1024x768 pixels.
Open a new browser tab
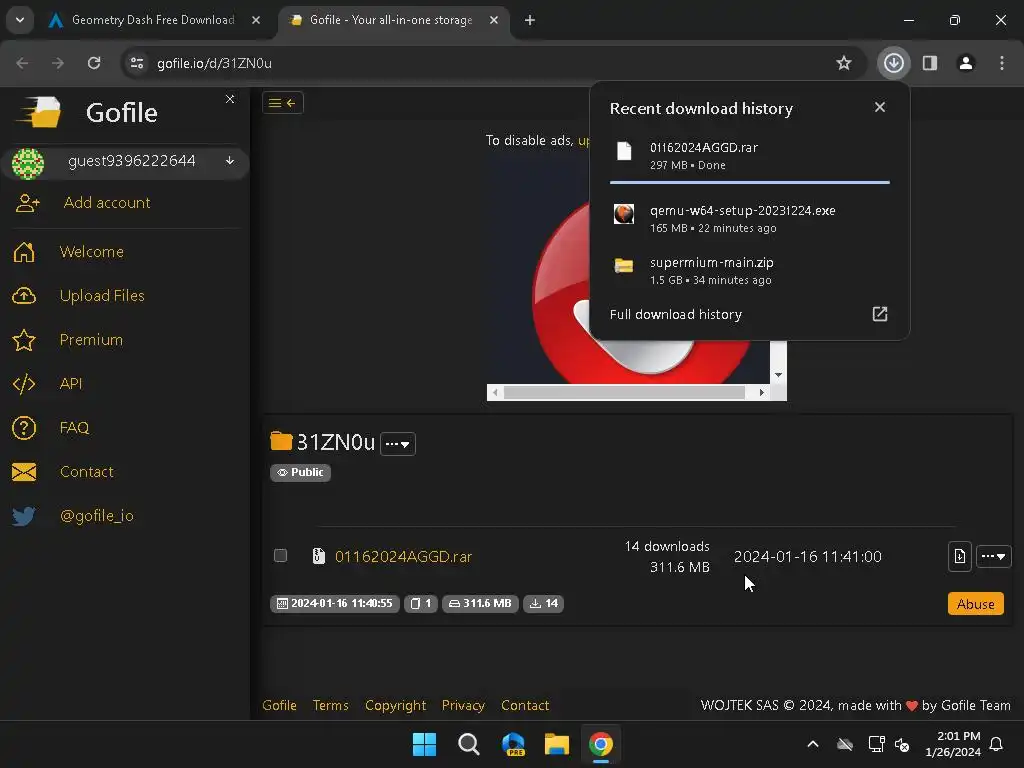click(530, 20)
